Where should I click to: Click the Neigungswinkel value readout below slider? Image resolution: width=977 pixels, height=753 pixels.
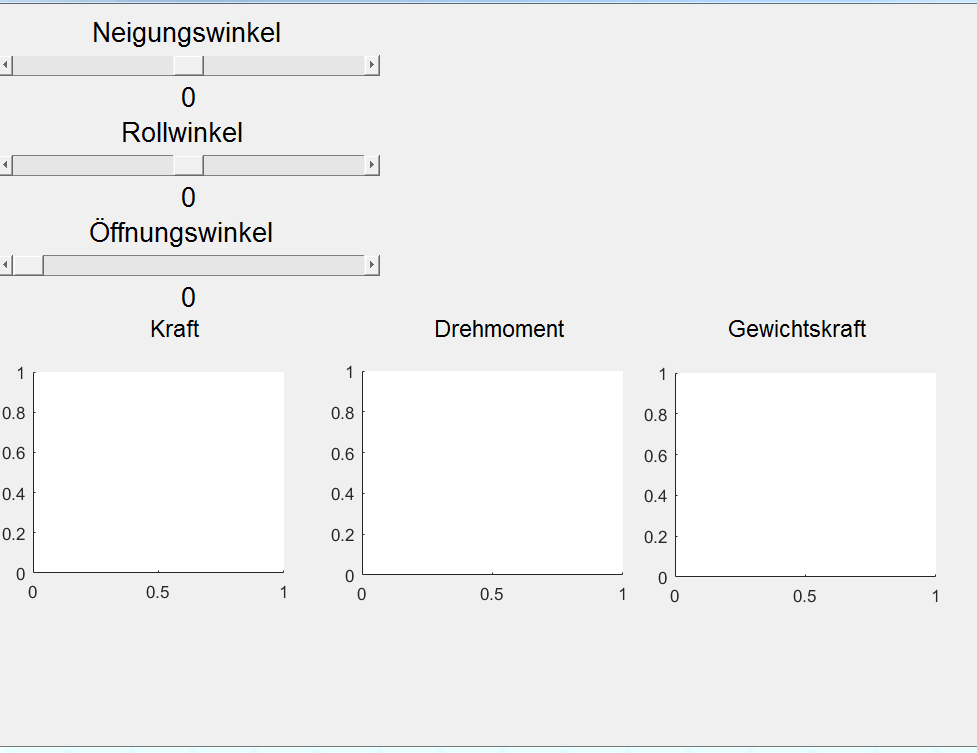(x=188, y=98)
